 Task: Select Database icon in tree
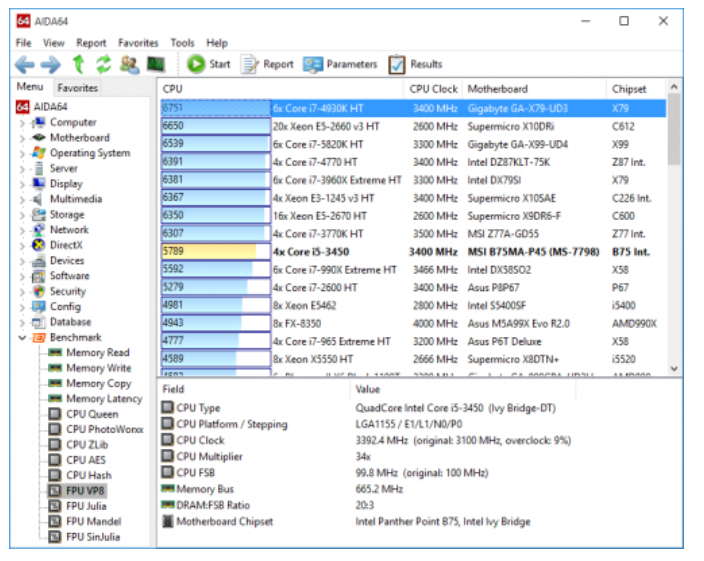[39, 322]
